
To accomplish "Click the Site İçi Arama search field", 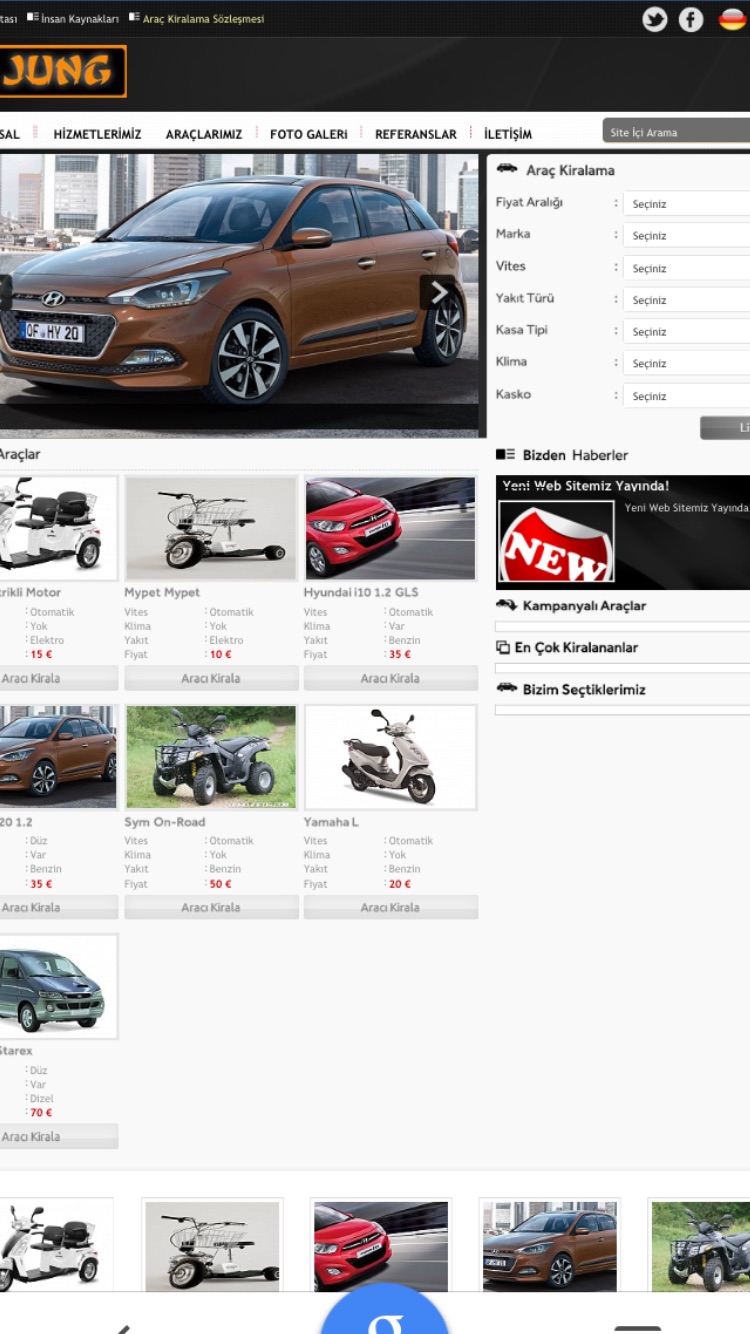I will click(676, 132).
